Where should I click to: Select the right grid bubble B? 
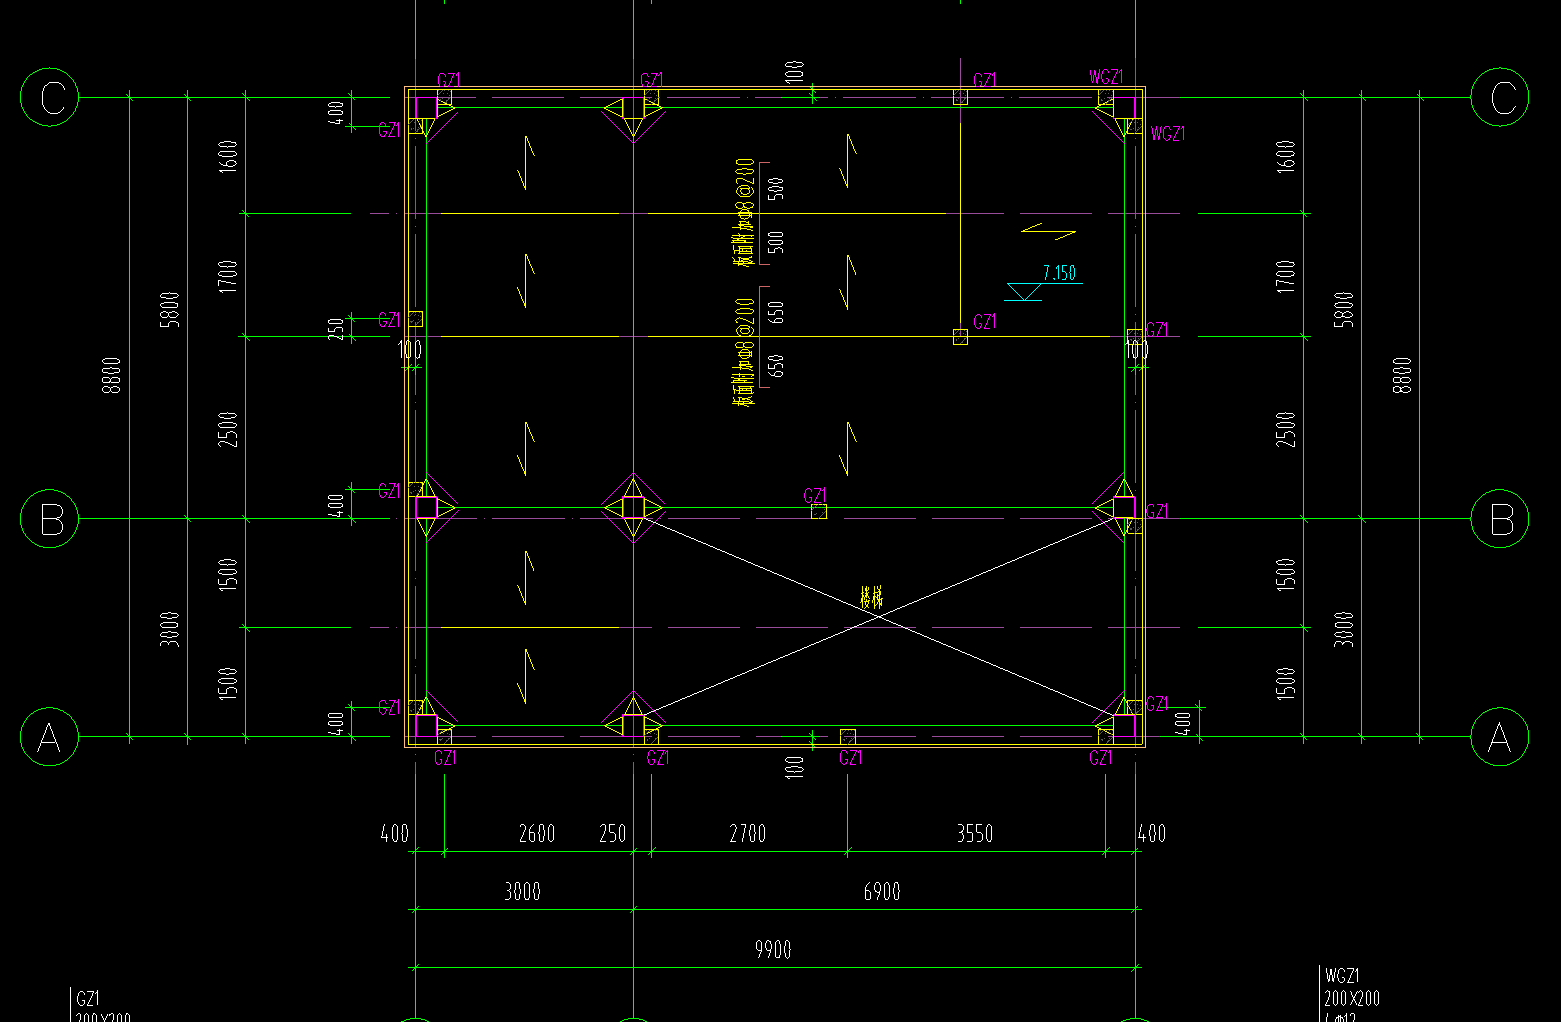[1500, 519]
